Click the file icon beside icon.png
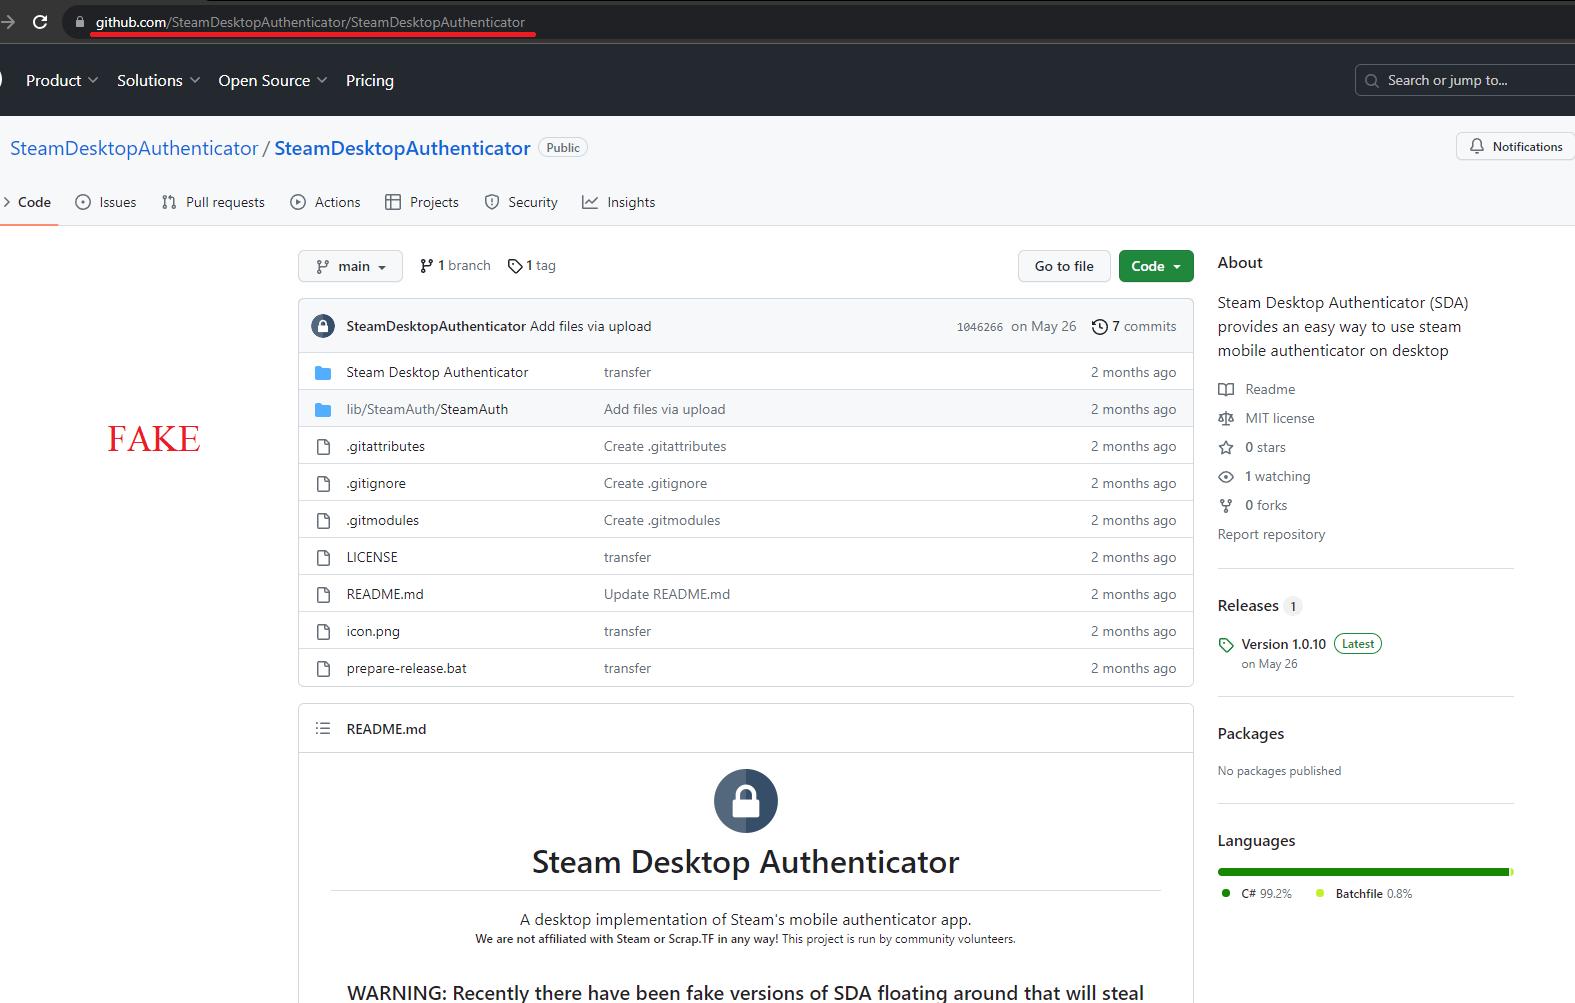Screen dimensions: 1575x1003 (323, 632)
